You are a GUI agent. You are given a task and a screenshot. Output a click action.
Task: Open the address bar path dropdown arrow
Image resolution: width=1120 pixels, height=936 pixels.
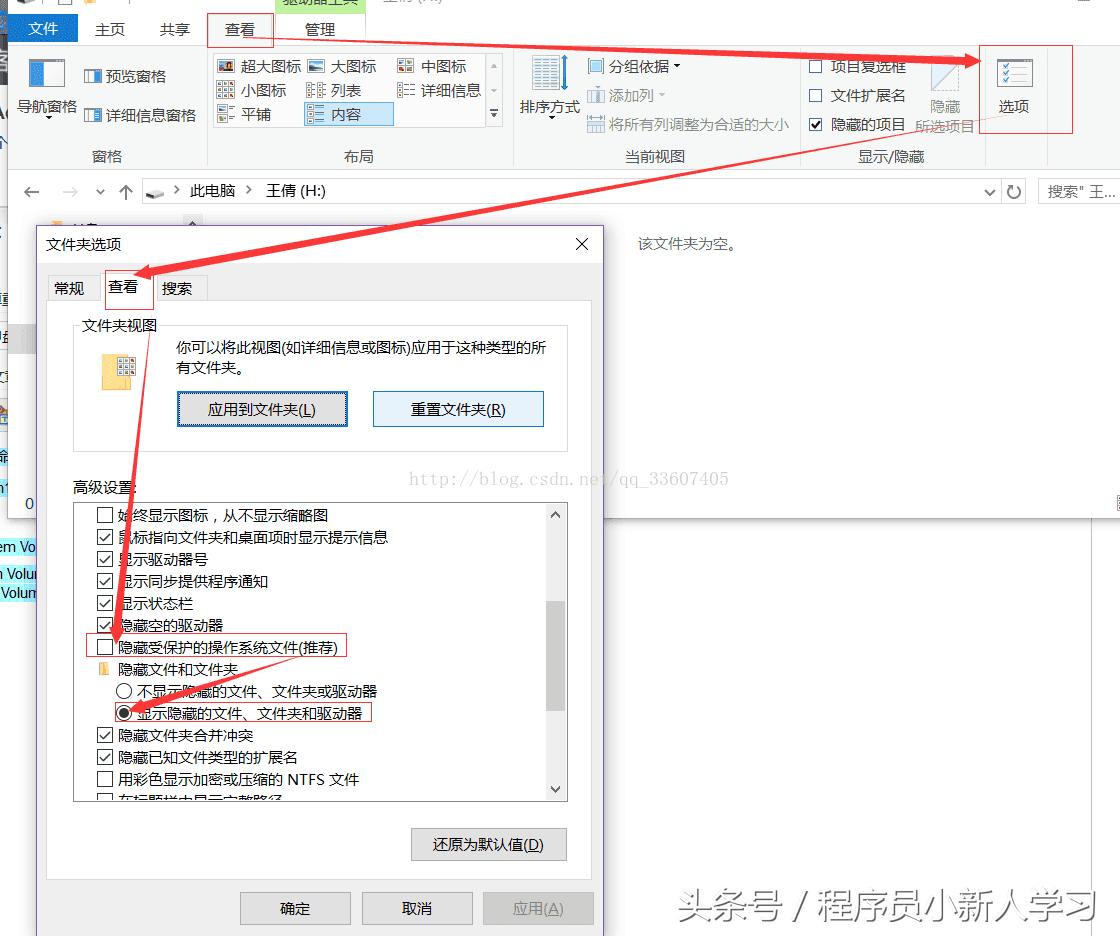point(988,191)
